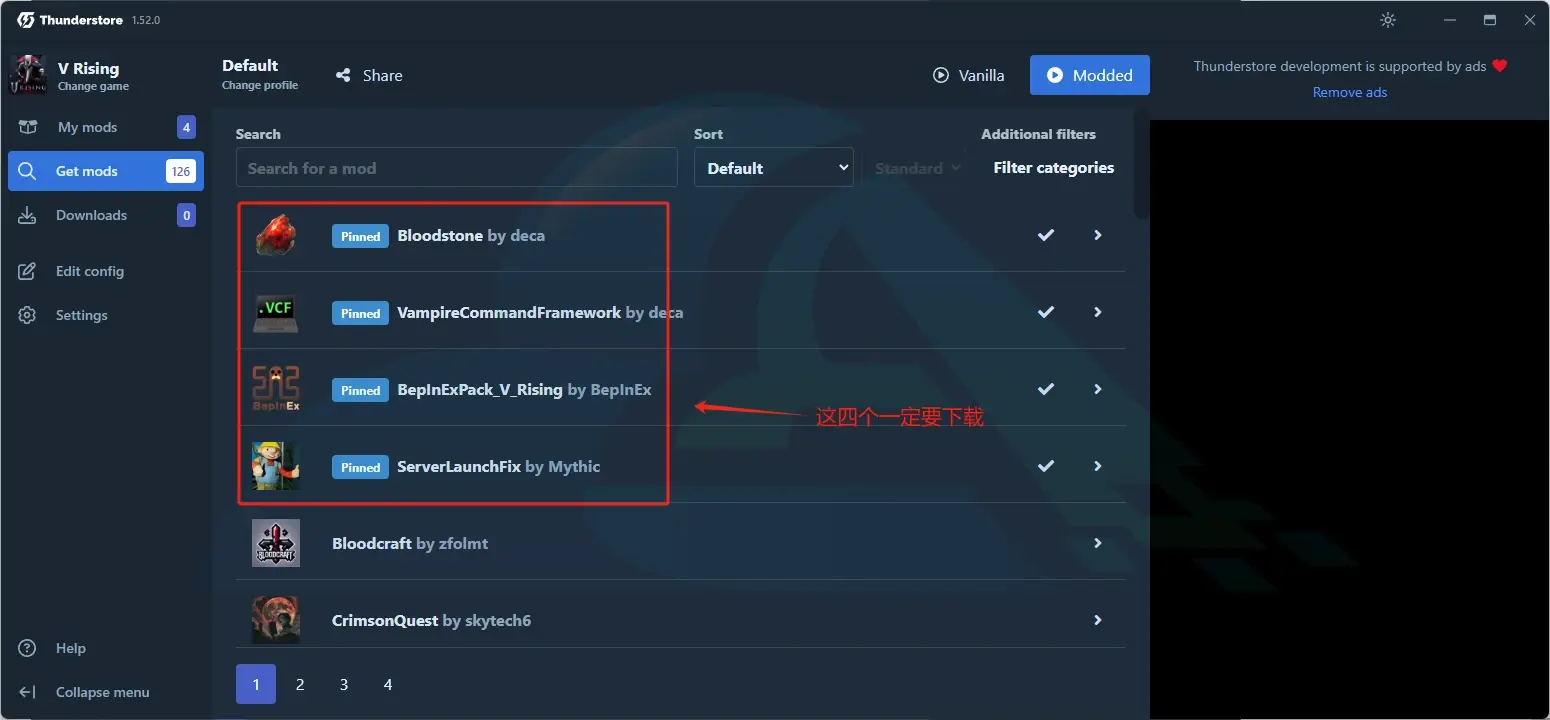Launch game with the Modded button
Viewport: 1550px width, 720px height.
(1090, 75)
